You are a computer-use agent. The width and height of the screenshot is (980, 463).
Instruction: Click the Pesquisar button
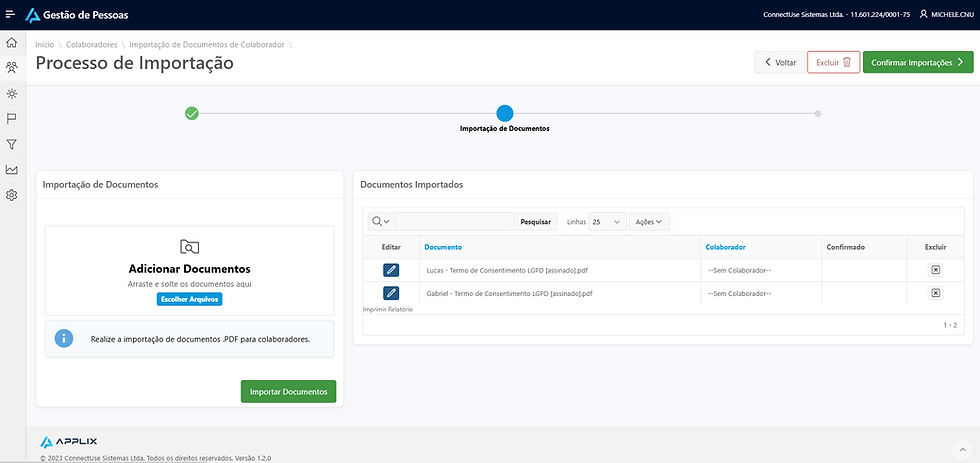536,222
